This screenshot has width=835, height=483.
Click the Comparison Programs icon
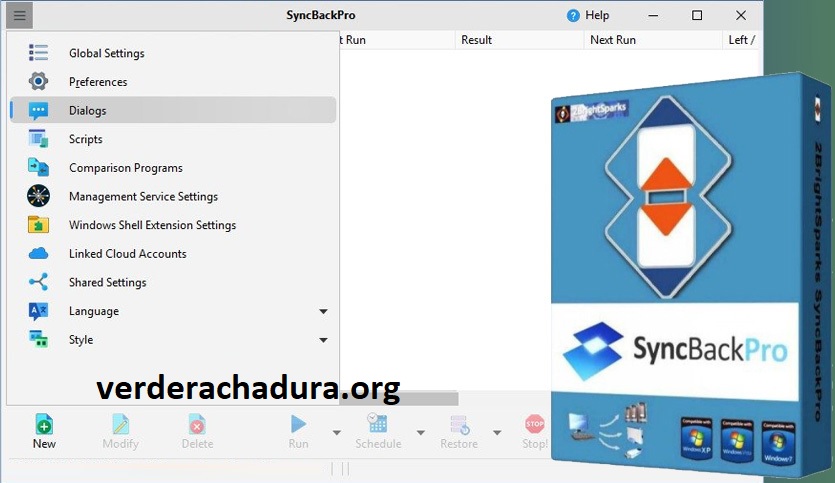click(x=38, y=168)
